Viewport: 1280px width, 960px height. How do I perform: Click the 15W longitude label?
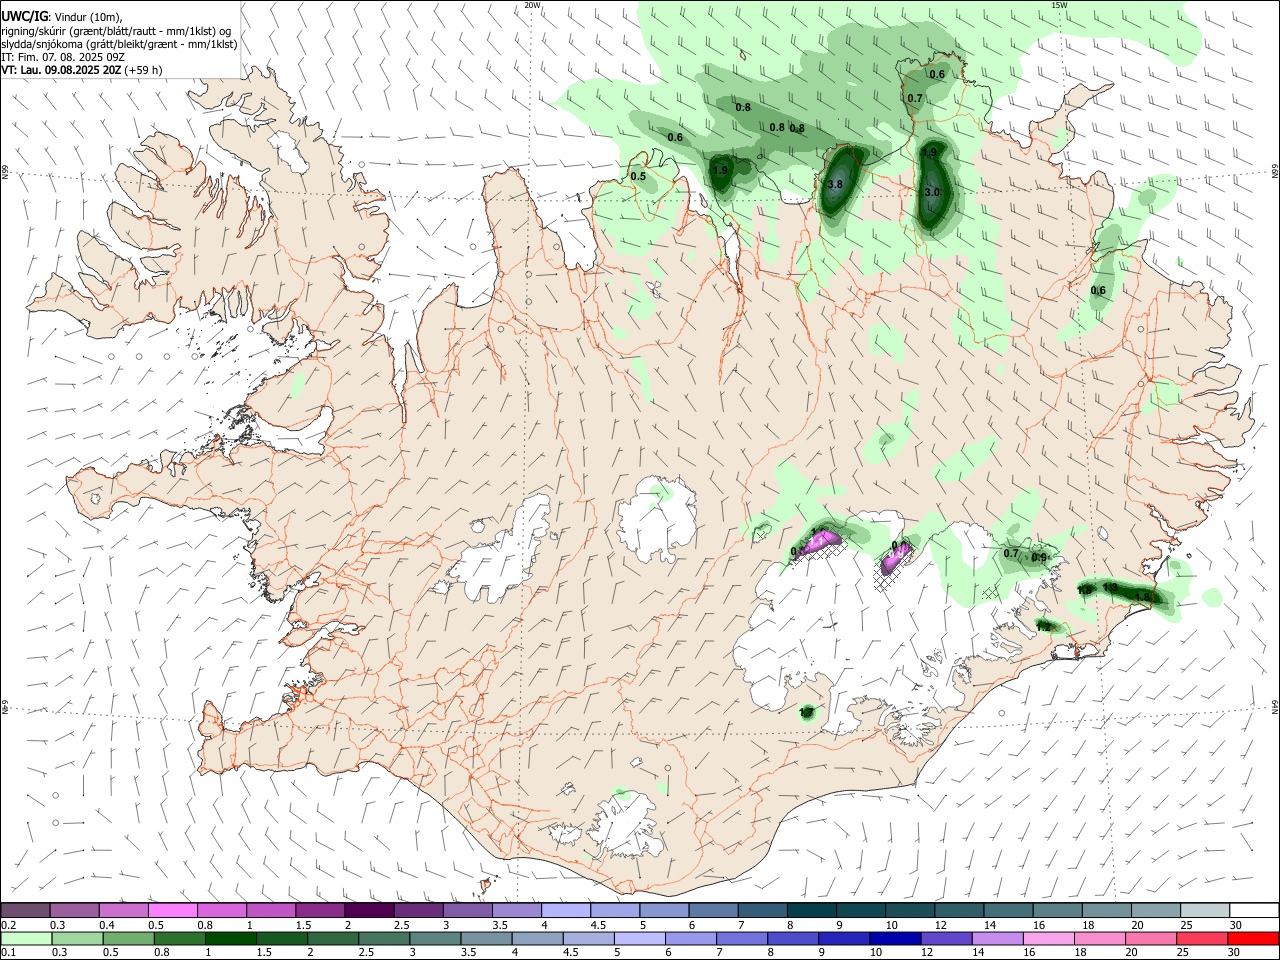[x=1060, y=5]
